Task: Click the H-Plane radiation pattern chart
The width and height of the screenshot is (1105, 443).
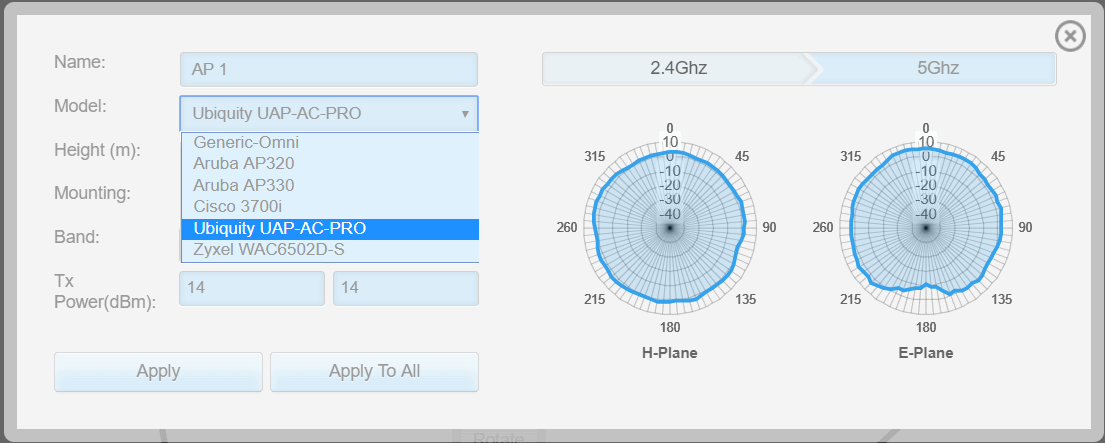Action: 670,229
